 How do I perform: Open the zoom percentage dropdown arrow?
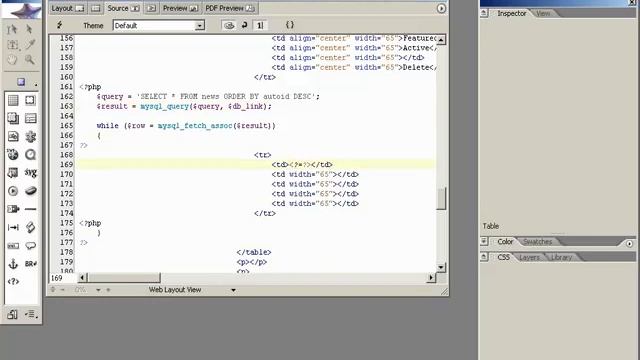pos(98,290)
